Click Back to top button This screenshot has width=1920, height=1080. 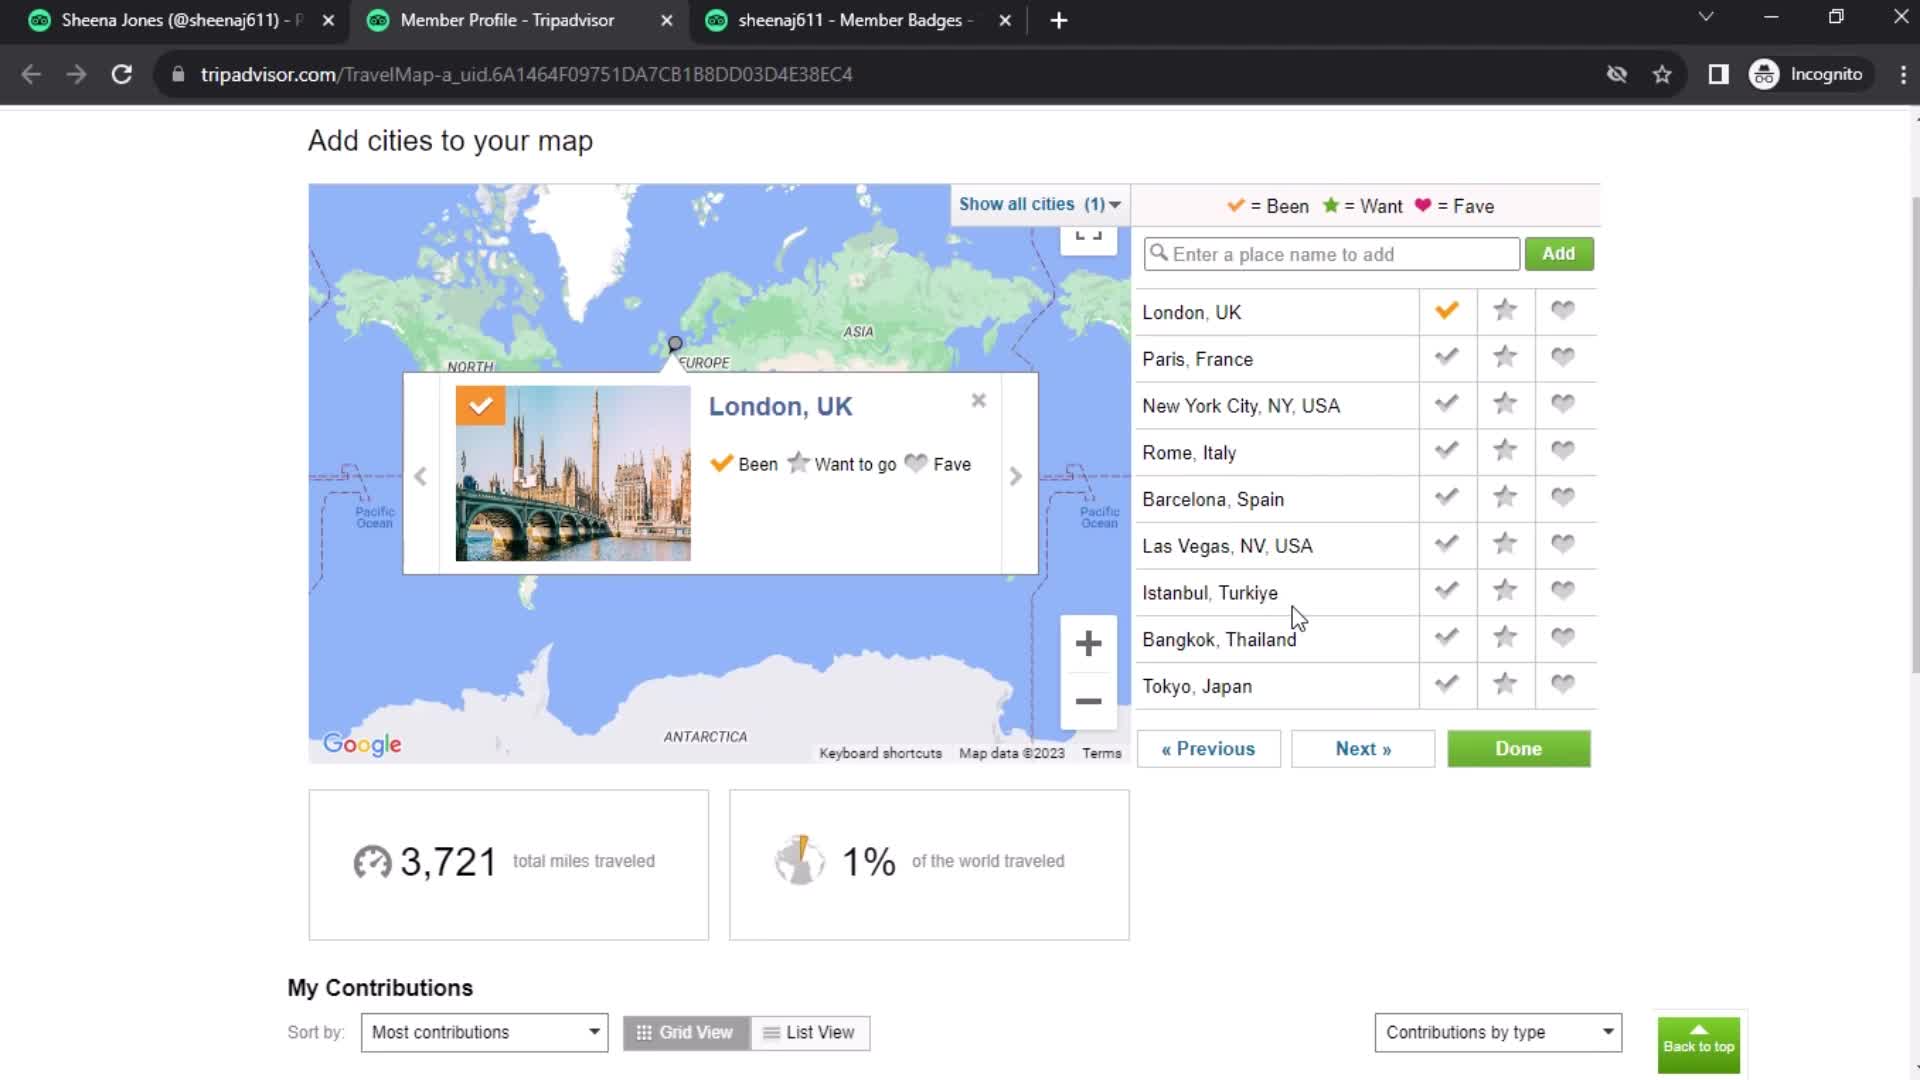1698,1045
